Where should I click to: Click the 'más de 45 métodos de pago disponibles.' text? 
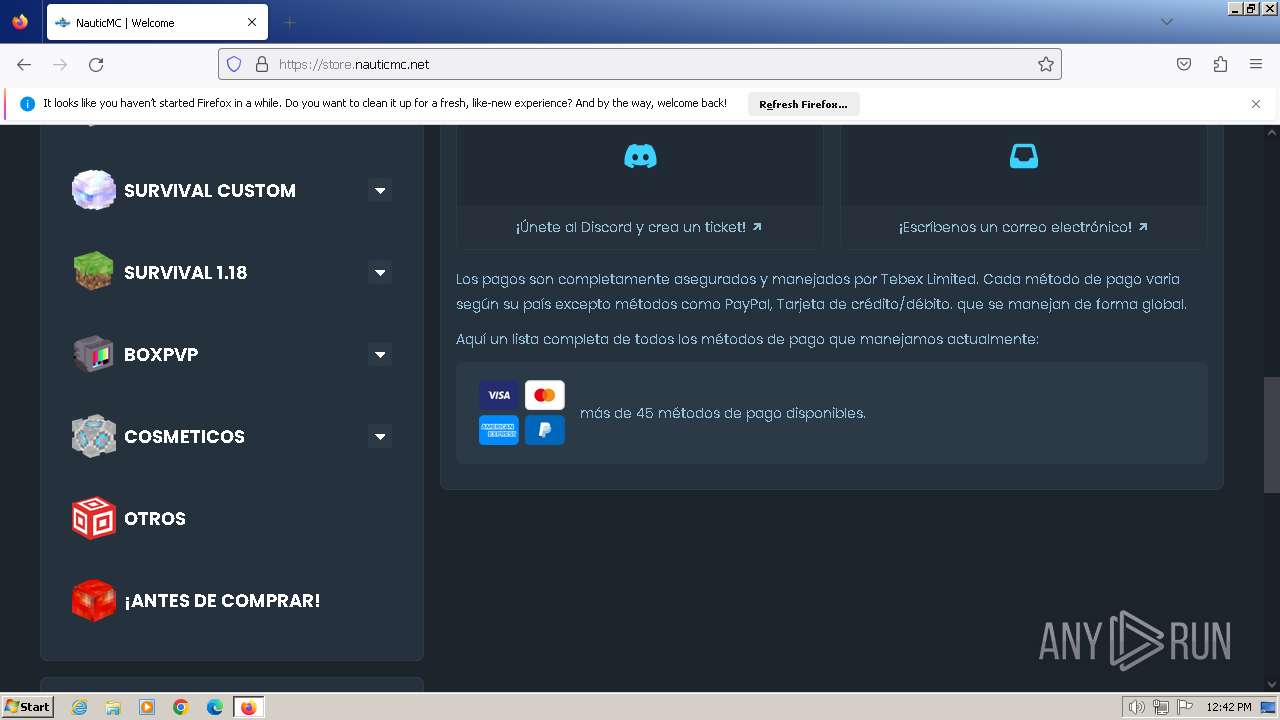[723, 413]
